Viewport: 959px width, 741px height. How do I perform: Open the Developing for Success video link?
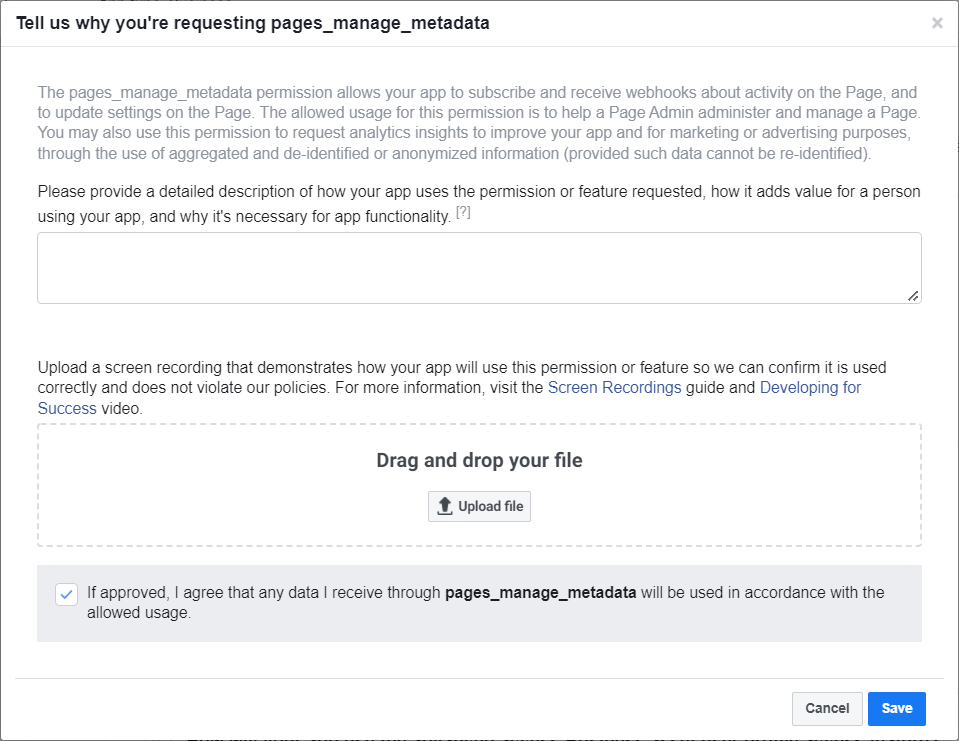(810, 387)
